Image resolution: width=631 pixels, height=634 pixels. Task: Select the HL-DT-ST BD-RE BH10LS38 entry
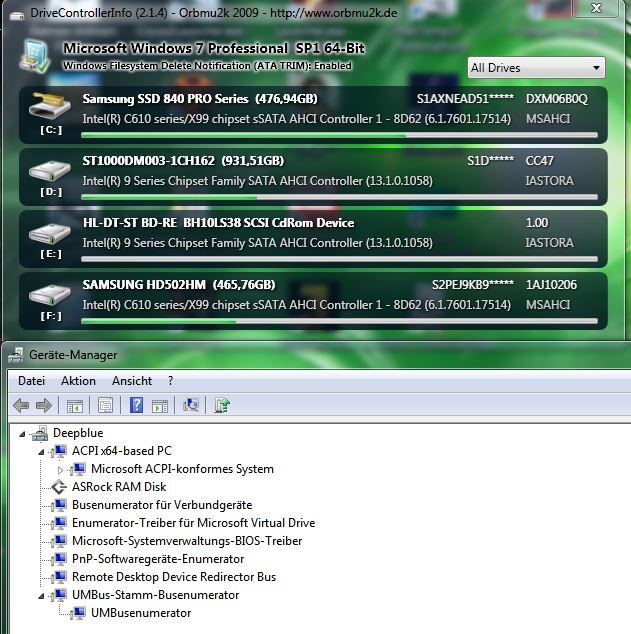coord(313,239)
